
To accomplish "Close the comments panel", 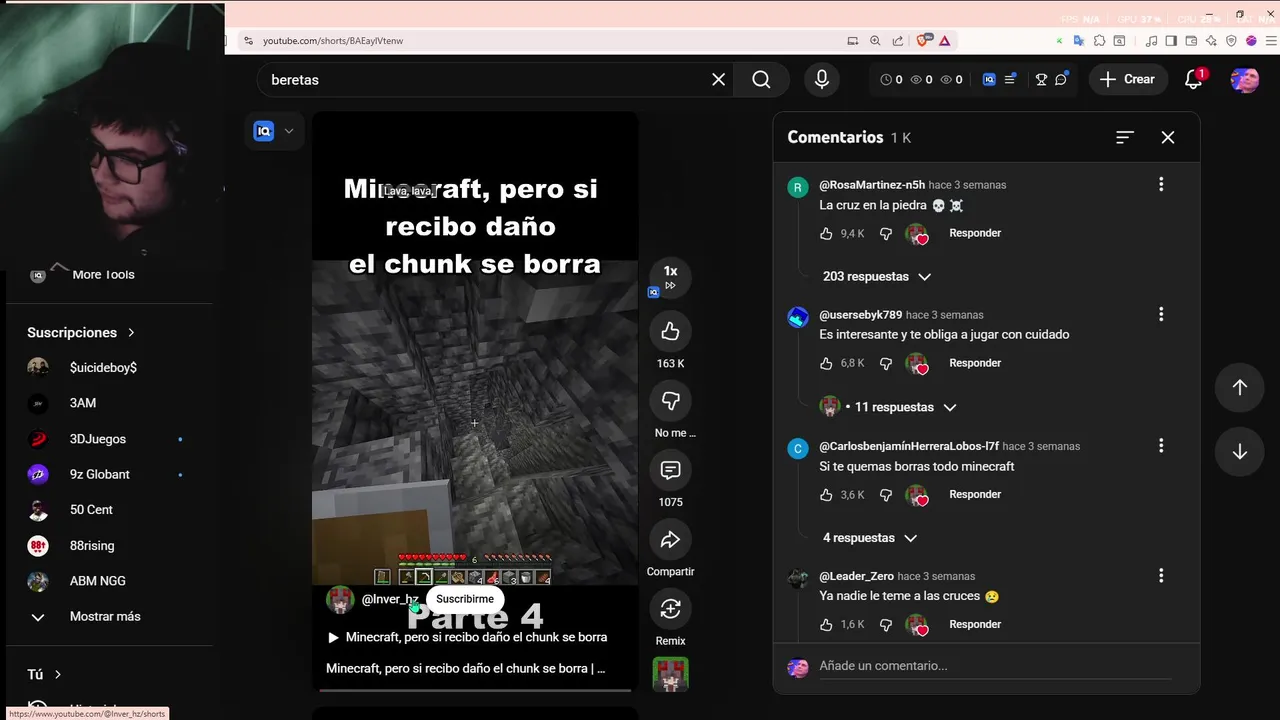I will (x=1168, y=137).
